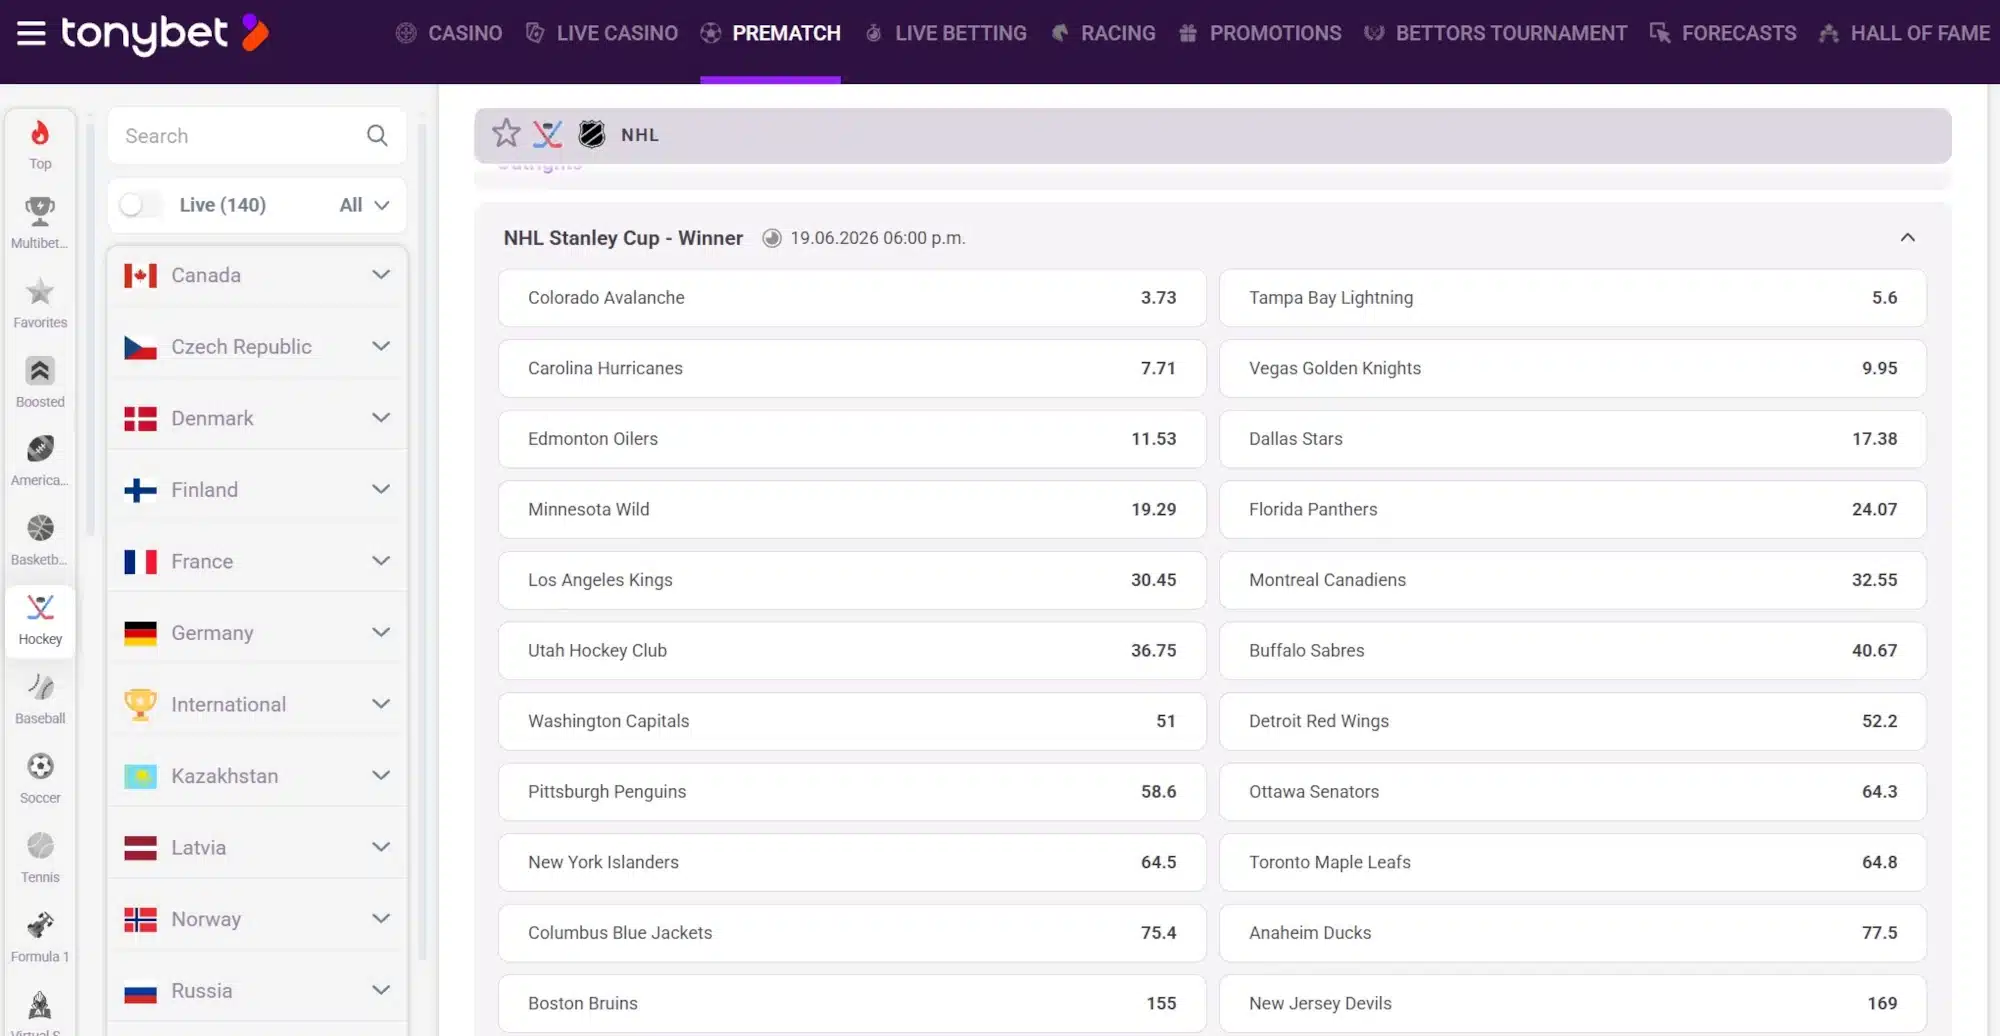The width and height of the screenshot is (2000, 1036).
Task: Switch to the Live Betting tab
Action: click(946, 33)
